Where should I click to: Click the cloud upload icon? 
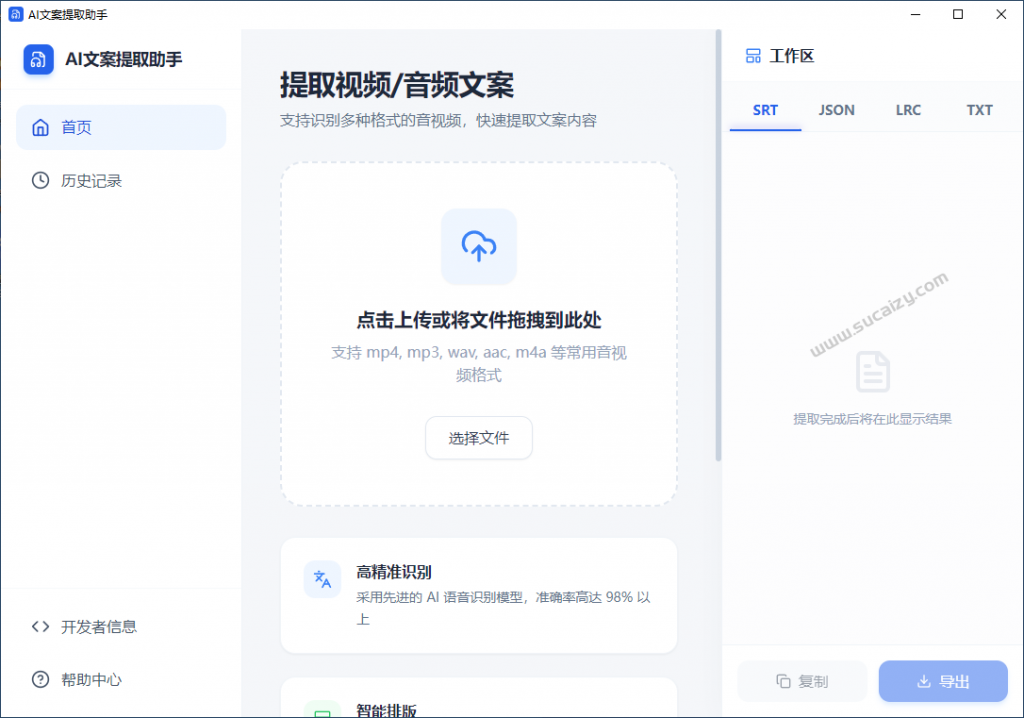pyautogui.click(x=479, y=246)
